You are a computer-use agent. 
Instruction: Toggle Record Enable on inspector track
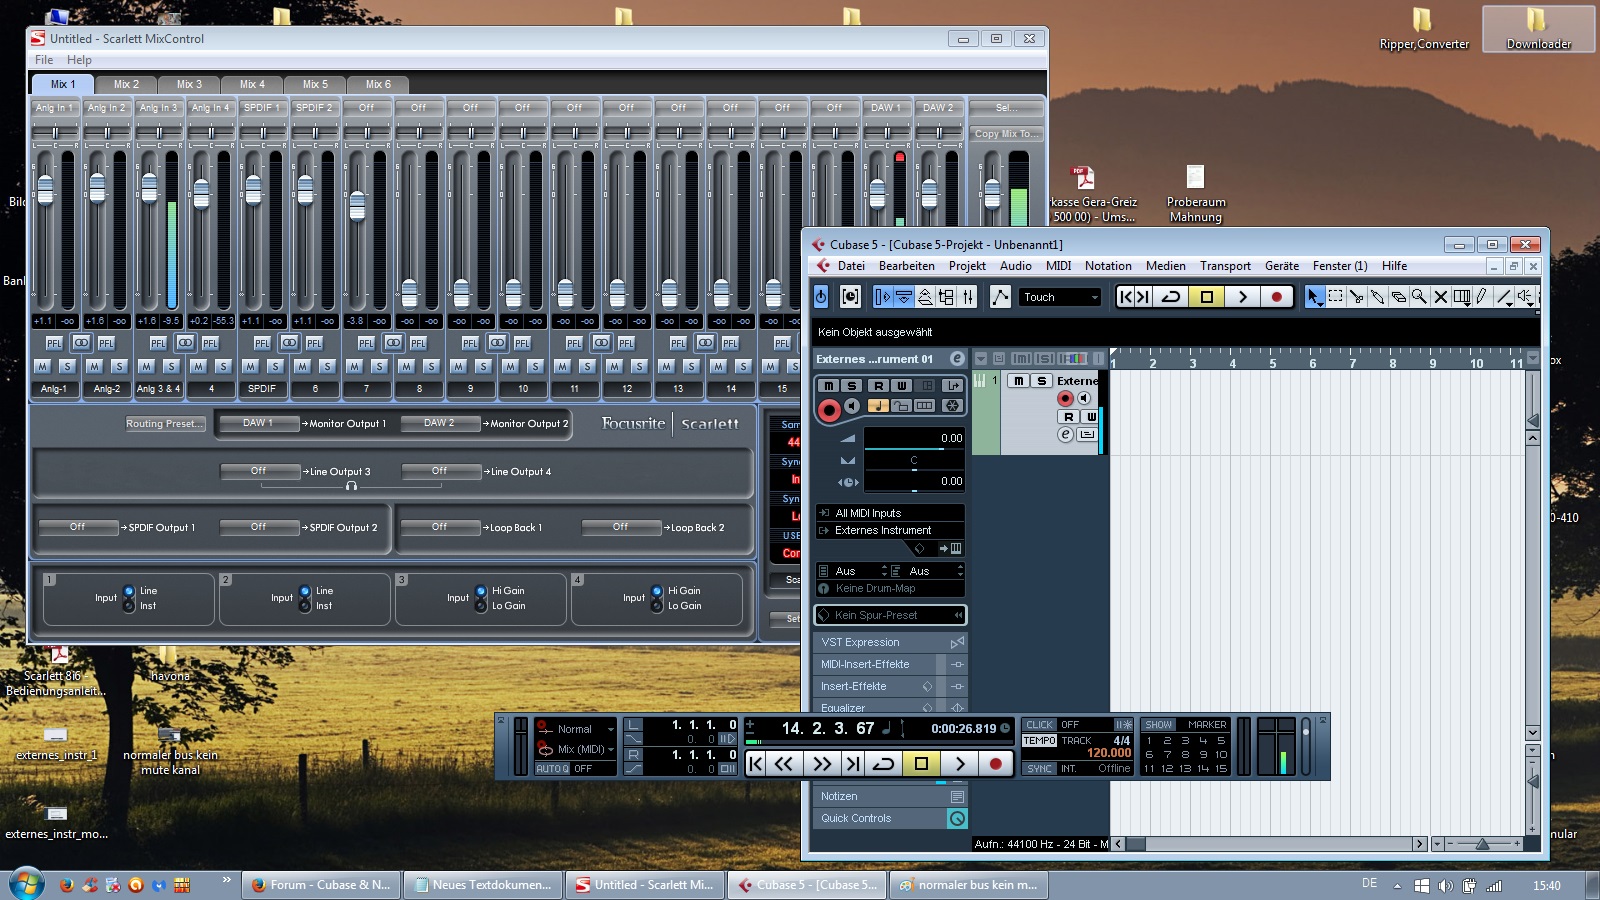click(828, 410)
